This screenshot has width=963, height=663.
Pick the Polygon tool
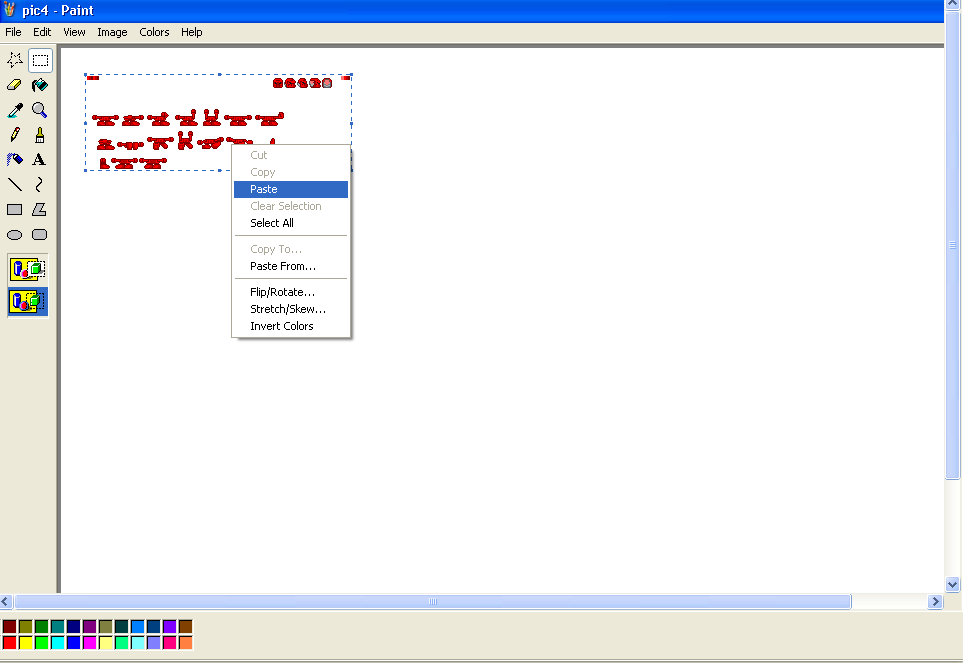pos(40,209)
